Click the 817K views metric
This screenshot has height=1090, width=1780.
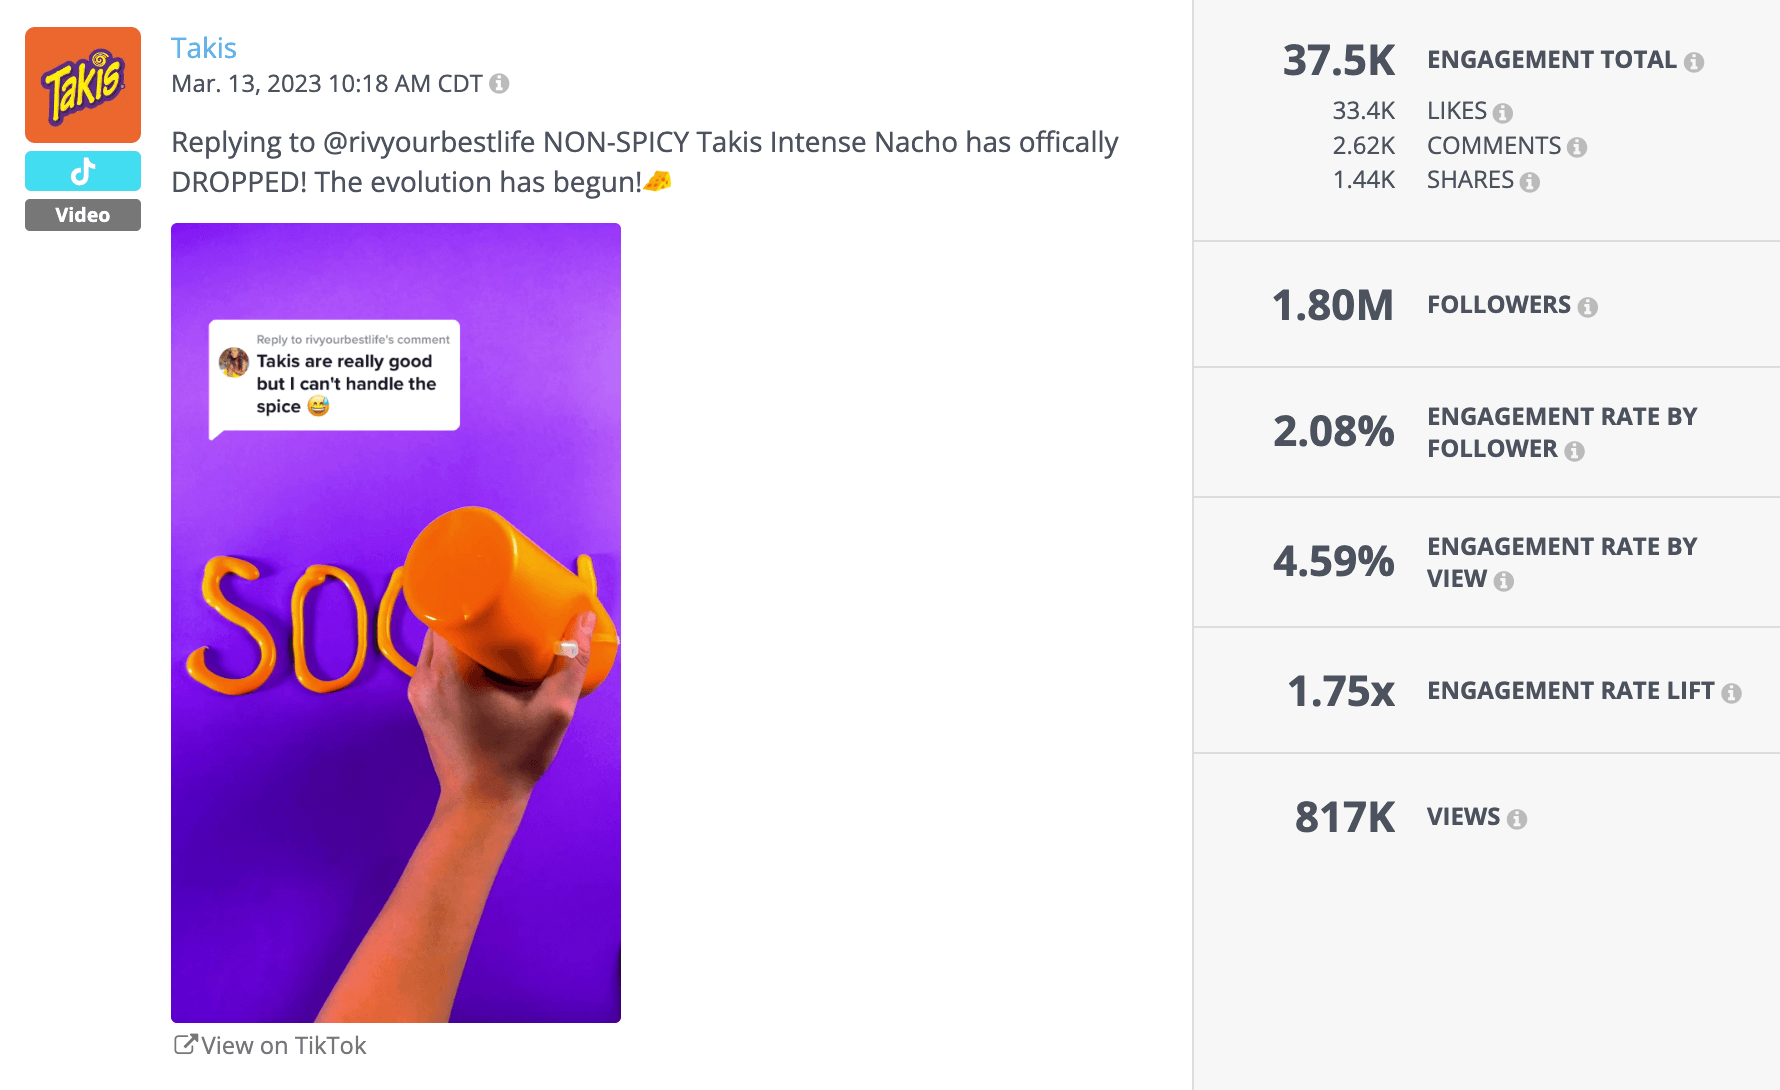[x=1342, y=817]
